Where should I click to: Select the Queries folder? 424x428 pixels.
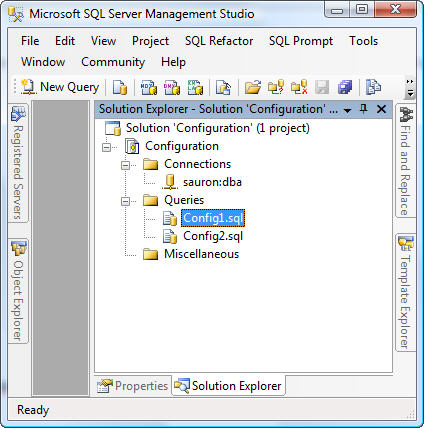click(184, 200)
